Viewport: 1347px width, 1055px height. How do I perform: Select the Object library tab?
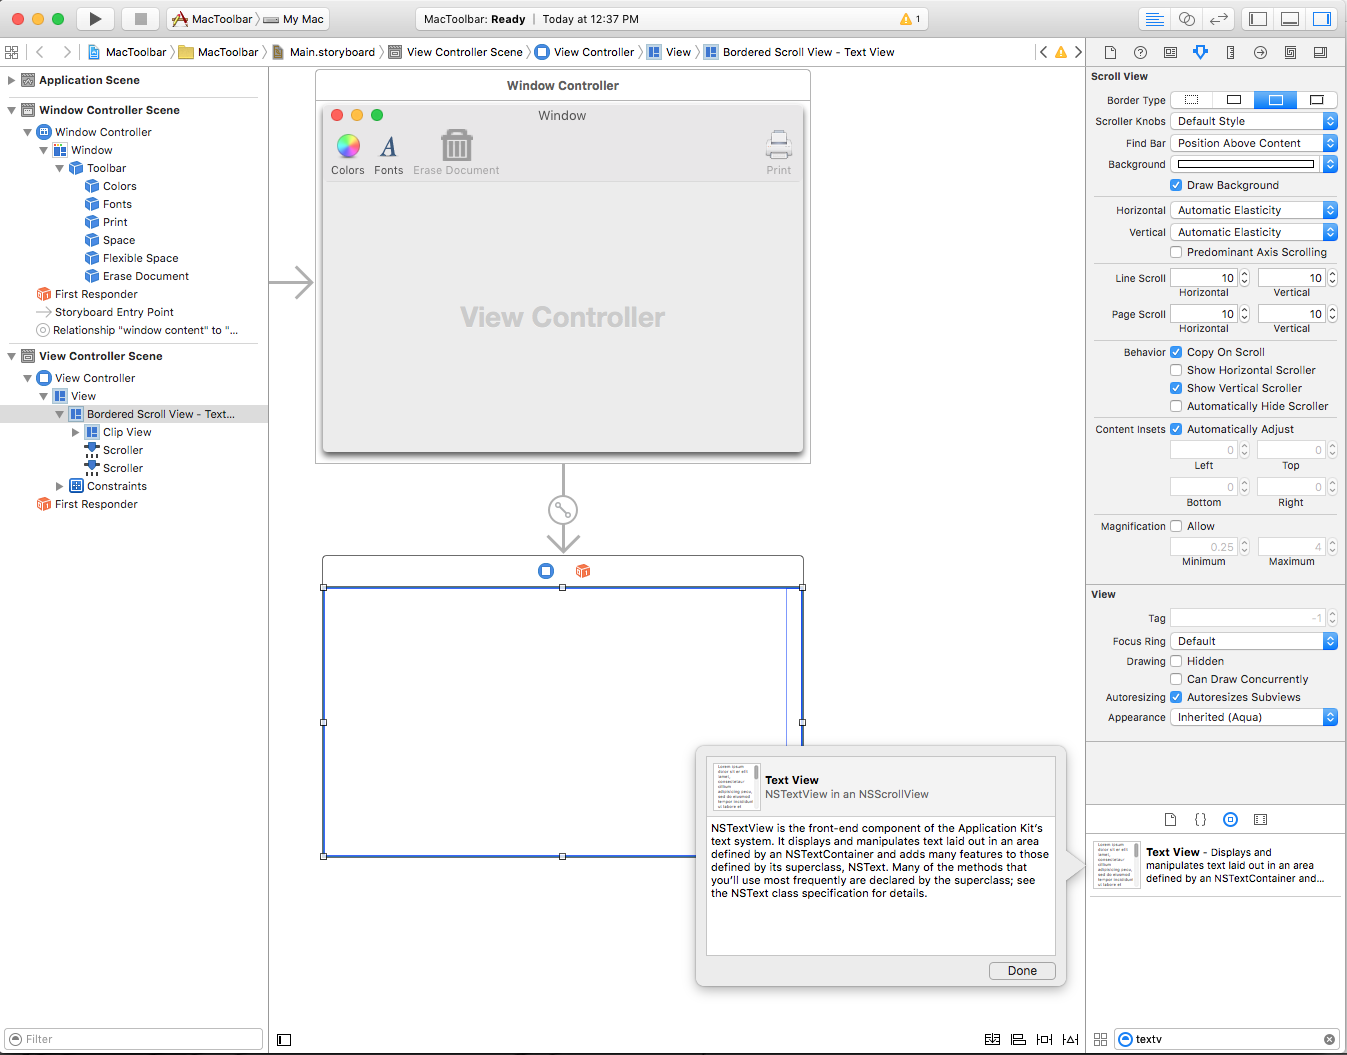[1231, 819]
